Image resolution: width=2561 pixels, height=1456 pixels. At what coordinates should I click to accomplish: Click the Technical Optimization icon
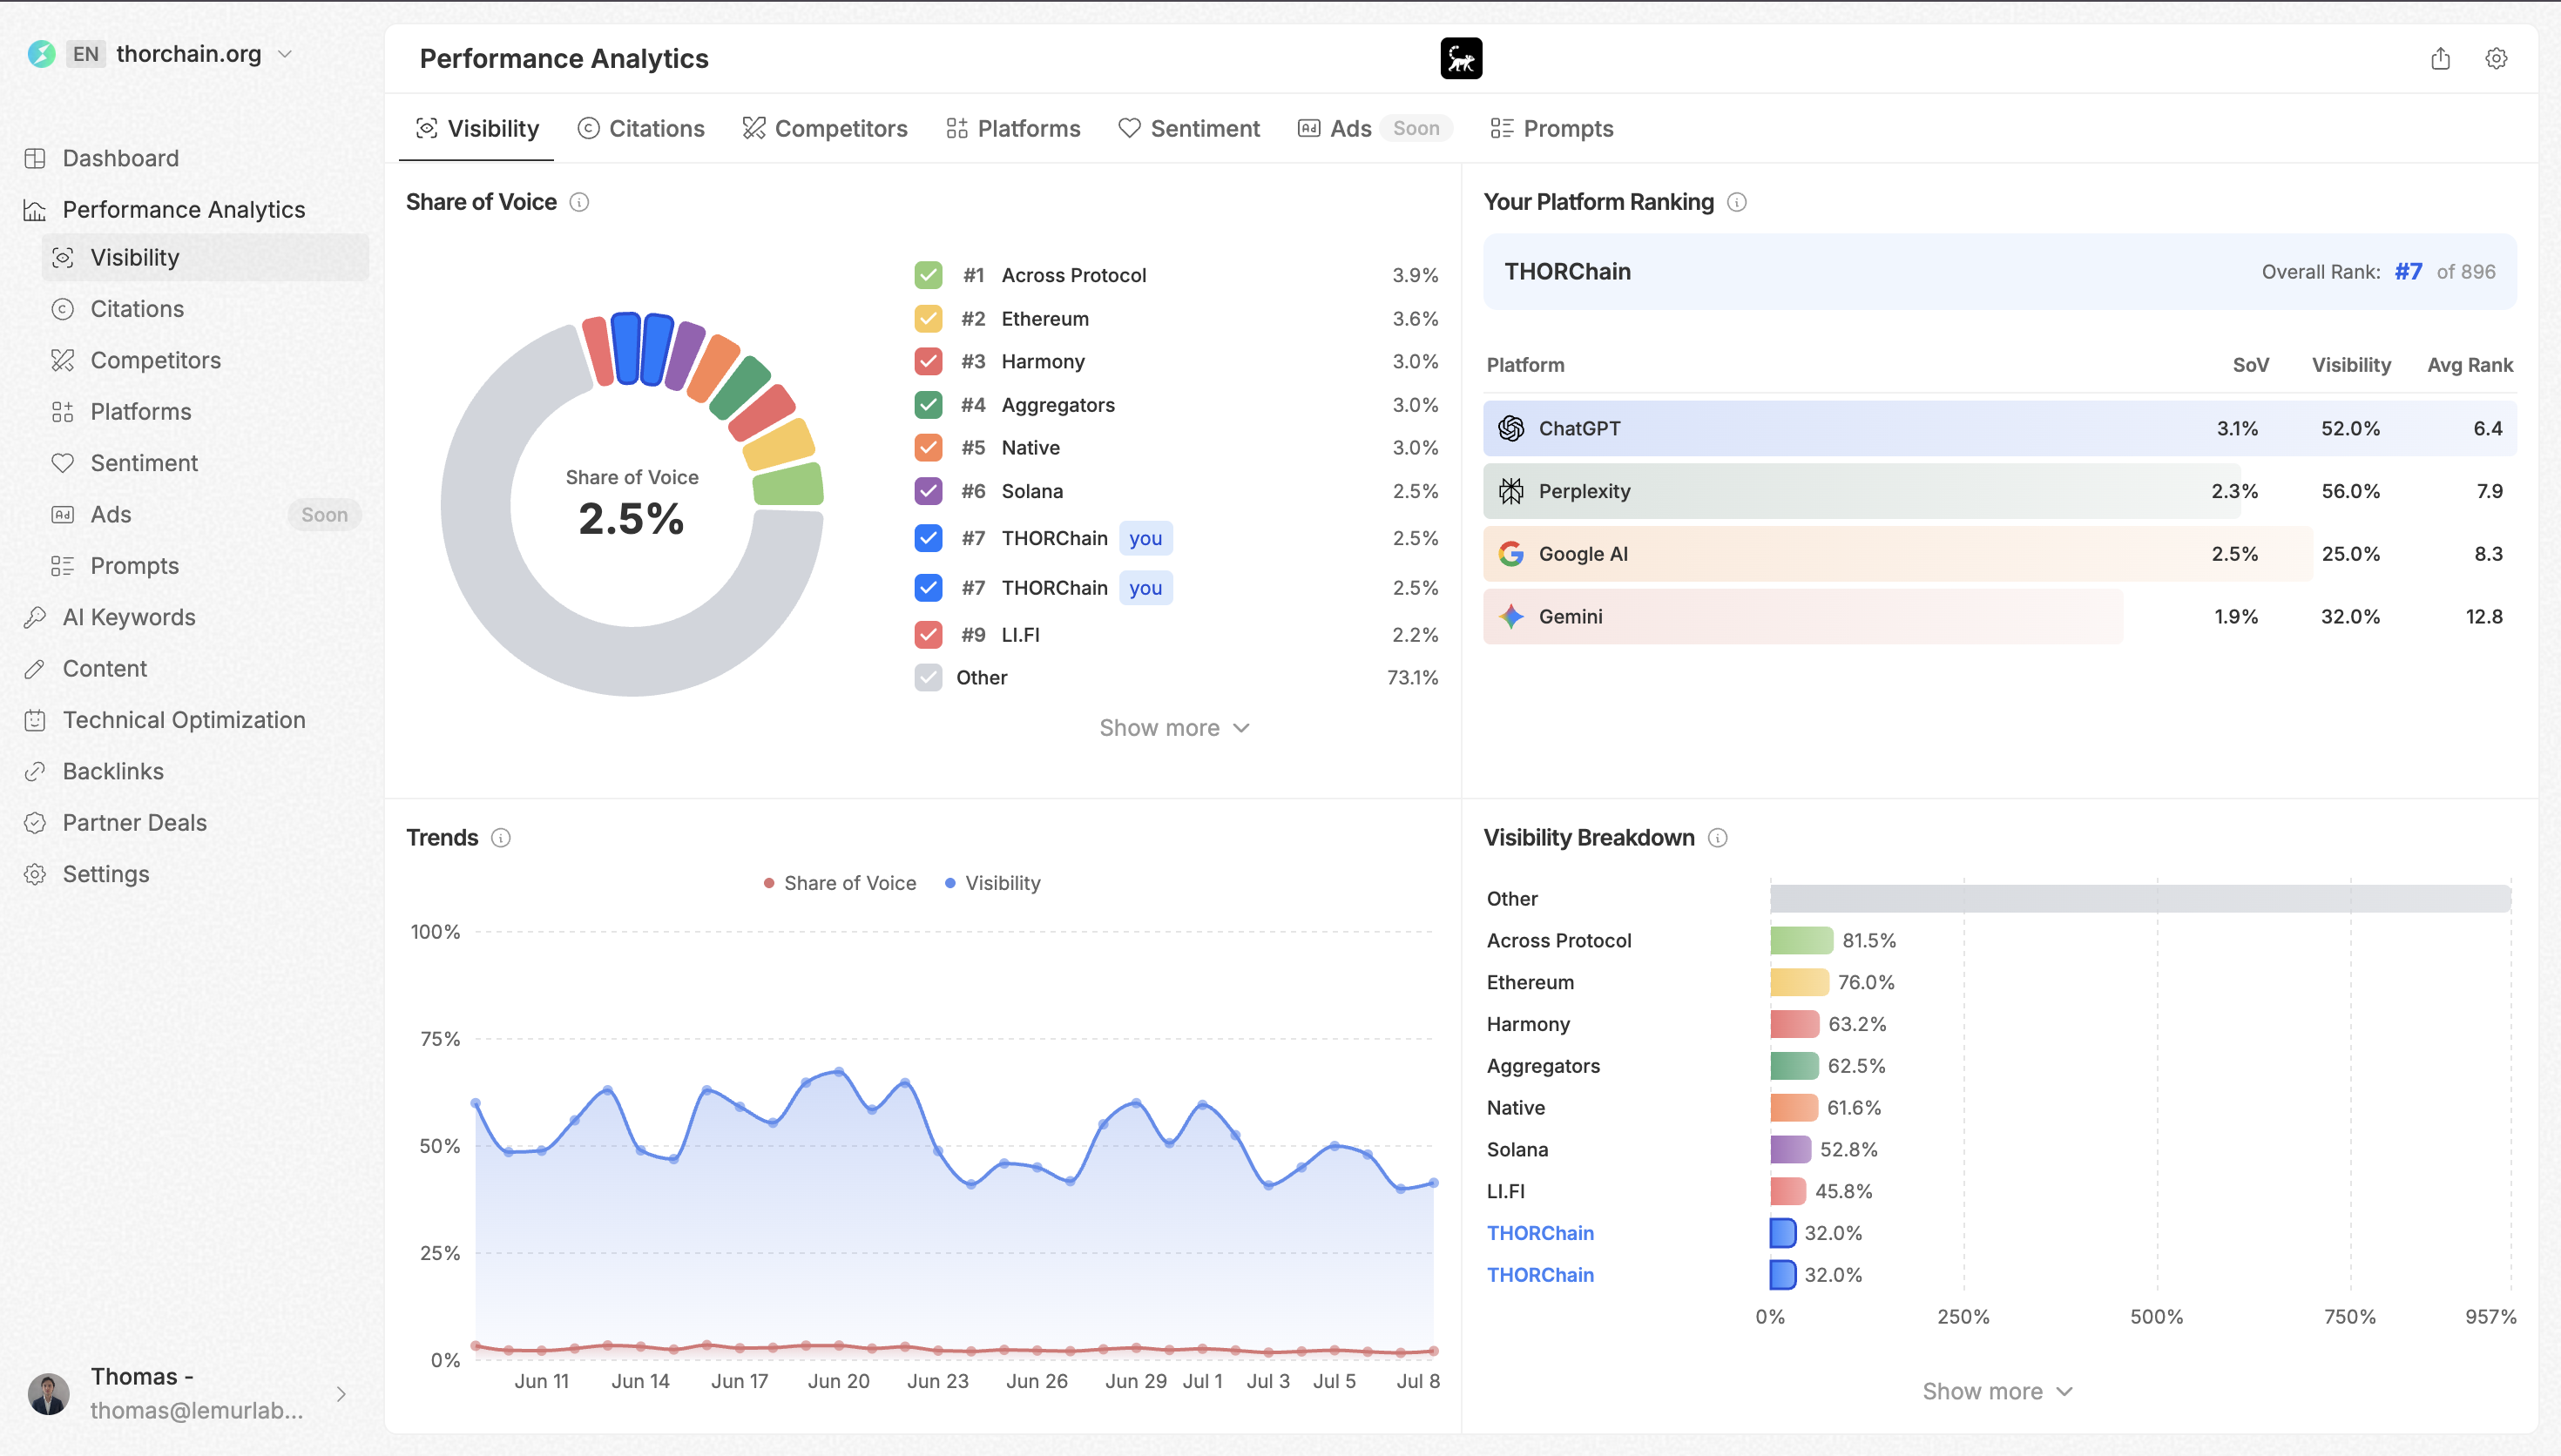pos(35,720)
